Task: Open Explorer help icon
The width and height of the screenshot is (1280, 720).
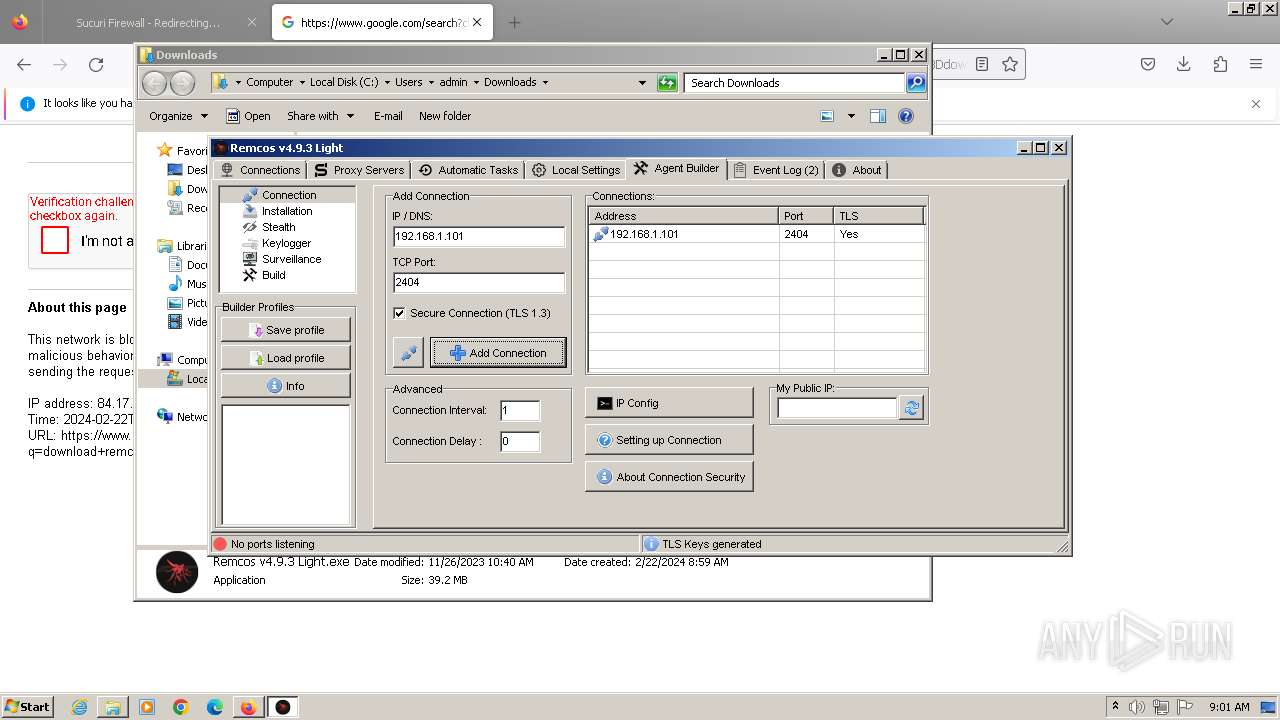Action: pos(906,116)
